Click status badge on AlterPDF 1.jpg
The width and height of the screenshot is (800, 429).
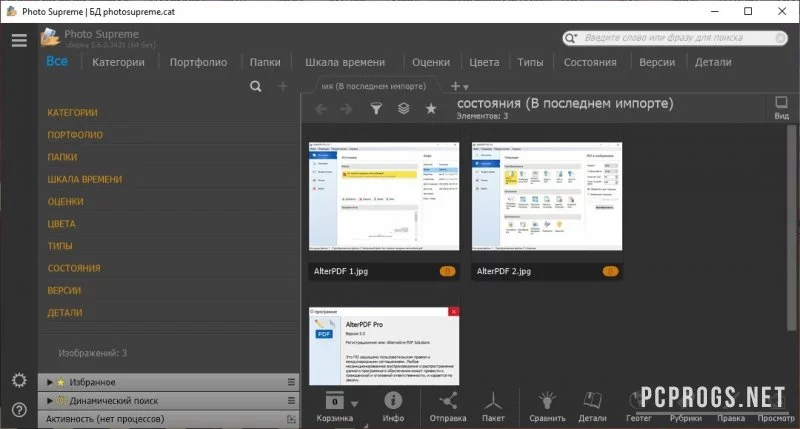[447, 271]
